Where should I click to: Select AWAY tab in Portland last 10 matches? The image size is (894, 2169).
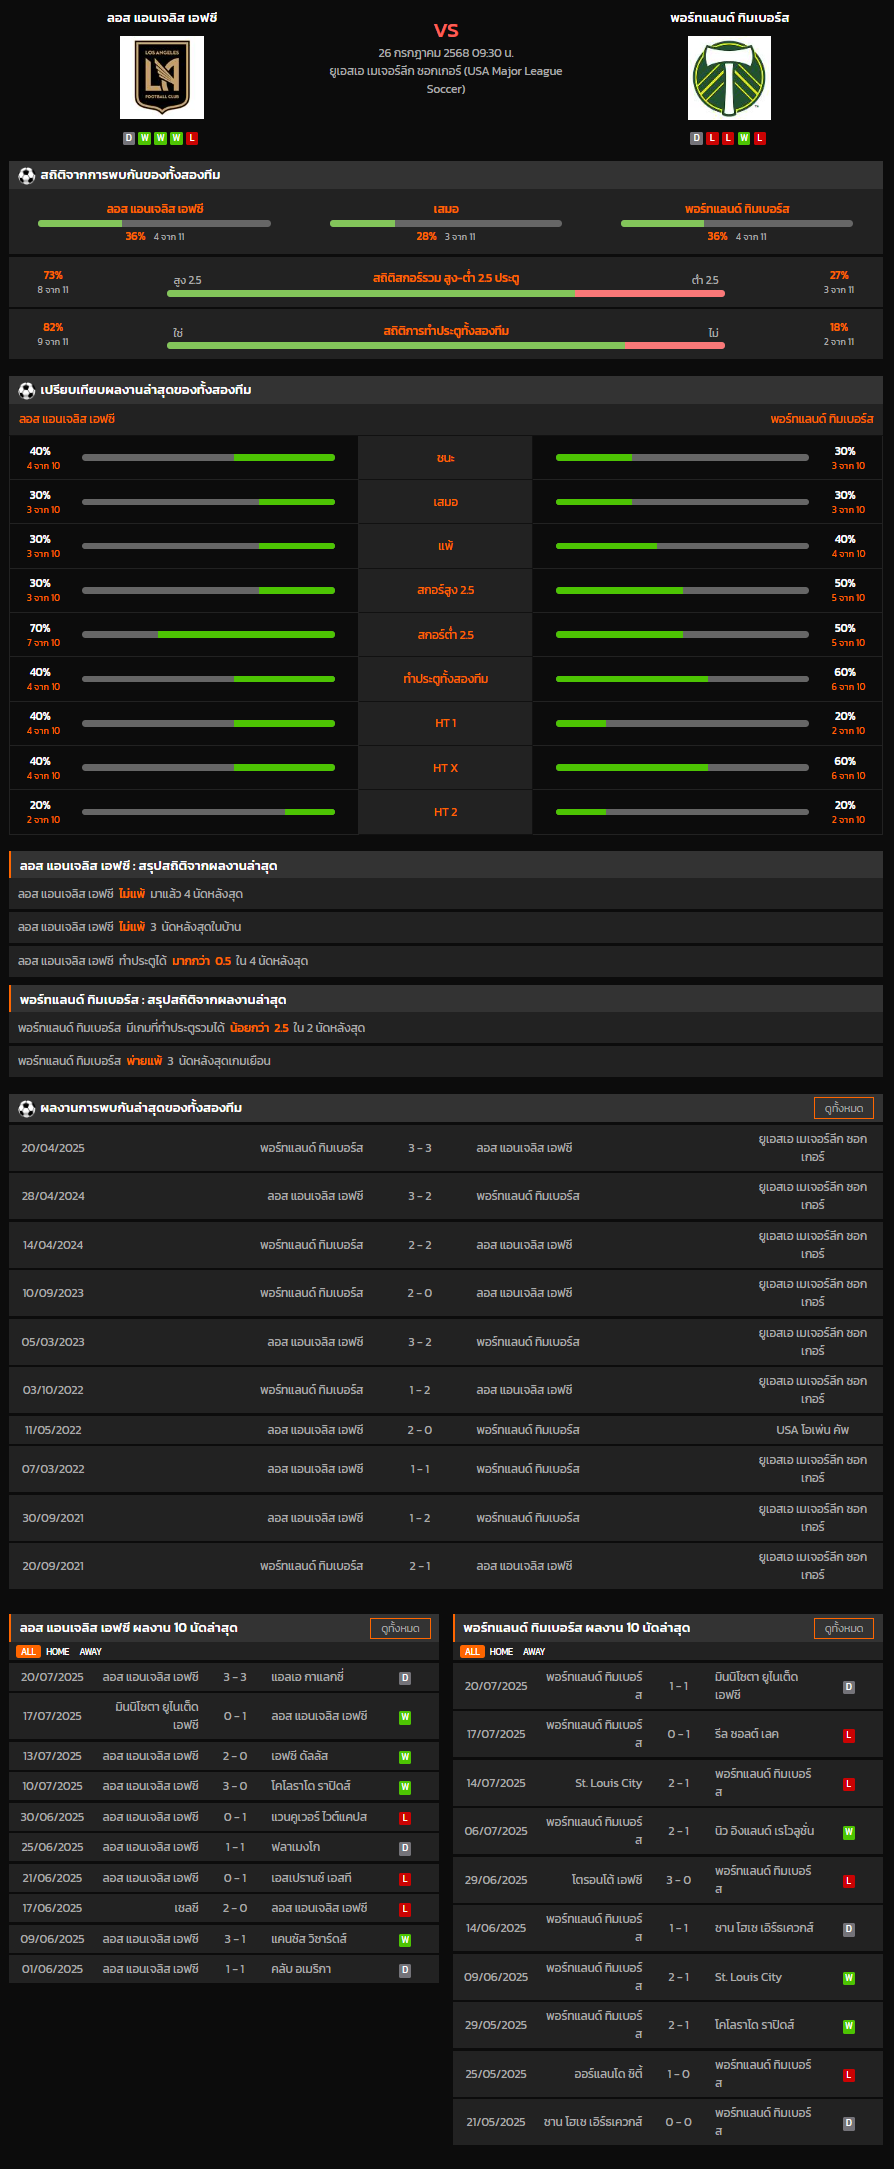(535, 1652)
